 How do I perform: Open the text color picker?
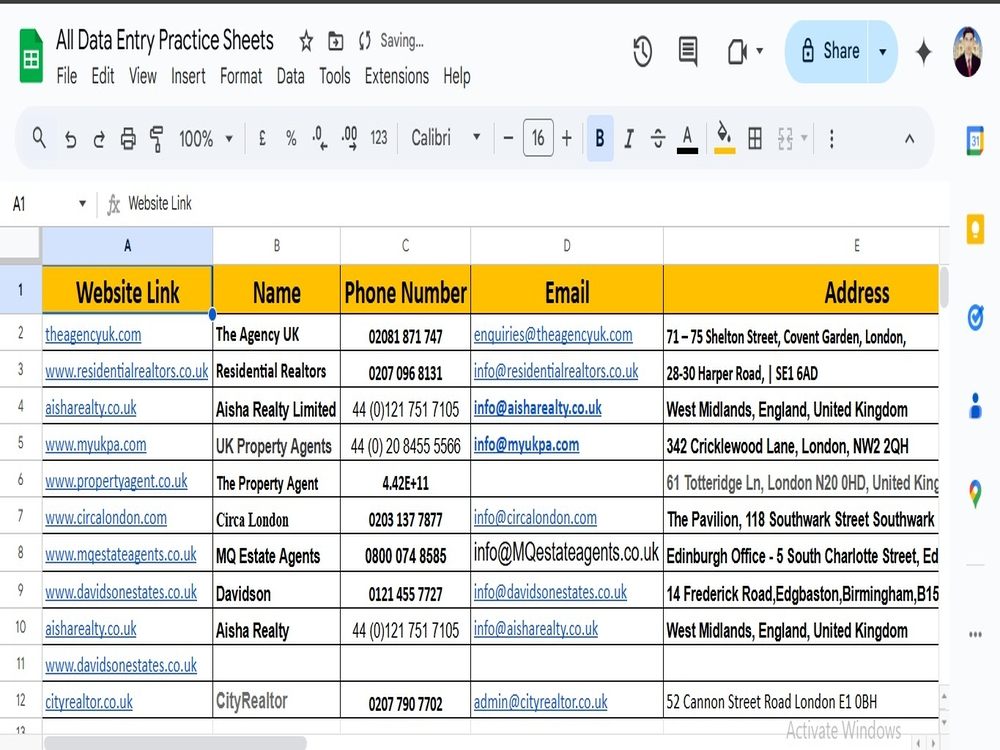point(687,138)
